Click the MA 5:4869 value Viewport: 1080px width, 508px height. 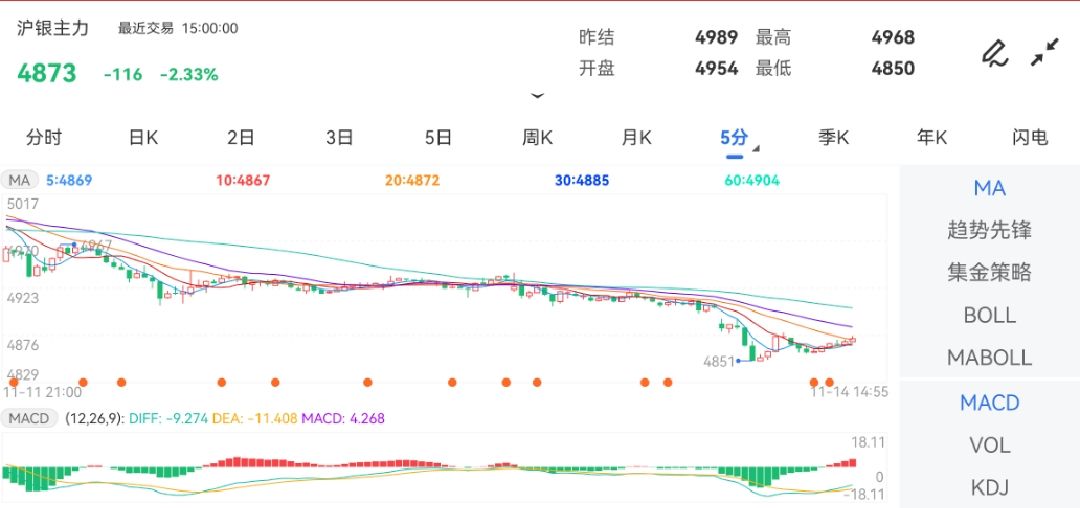click(x=69, y=181)
